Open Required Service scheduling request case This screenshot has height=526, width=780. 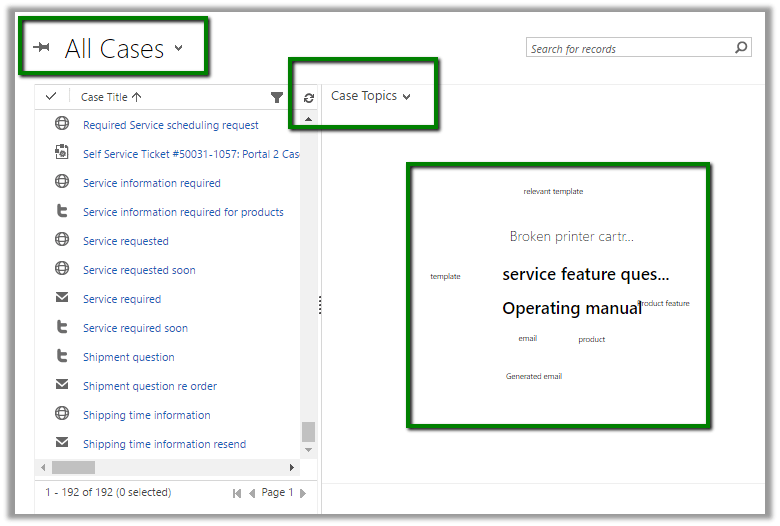click(170, 125)
